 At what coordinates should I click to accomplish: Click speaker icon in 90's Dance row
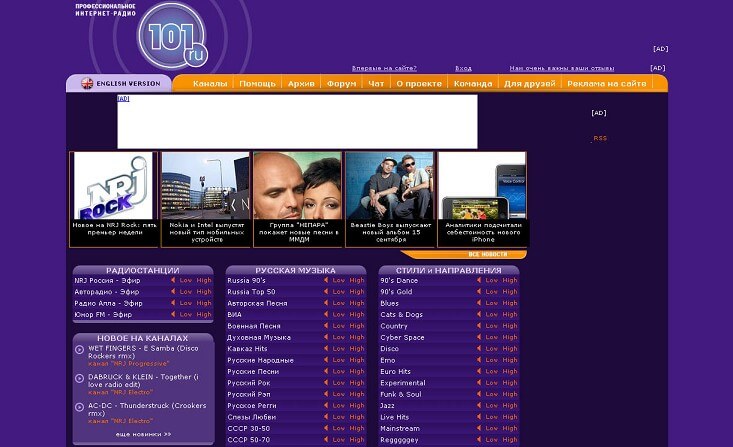coord(479,280)
